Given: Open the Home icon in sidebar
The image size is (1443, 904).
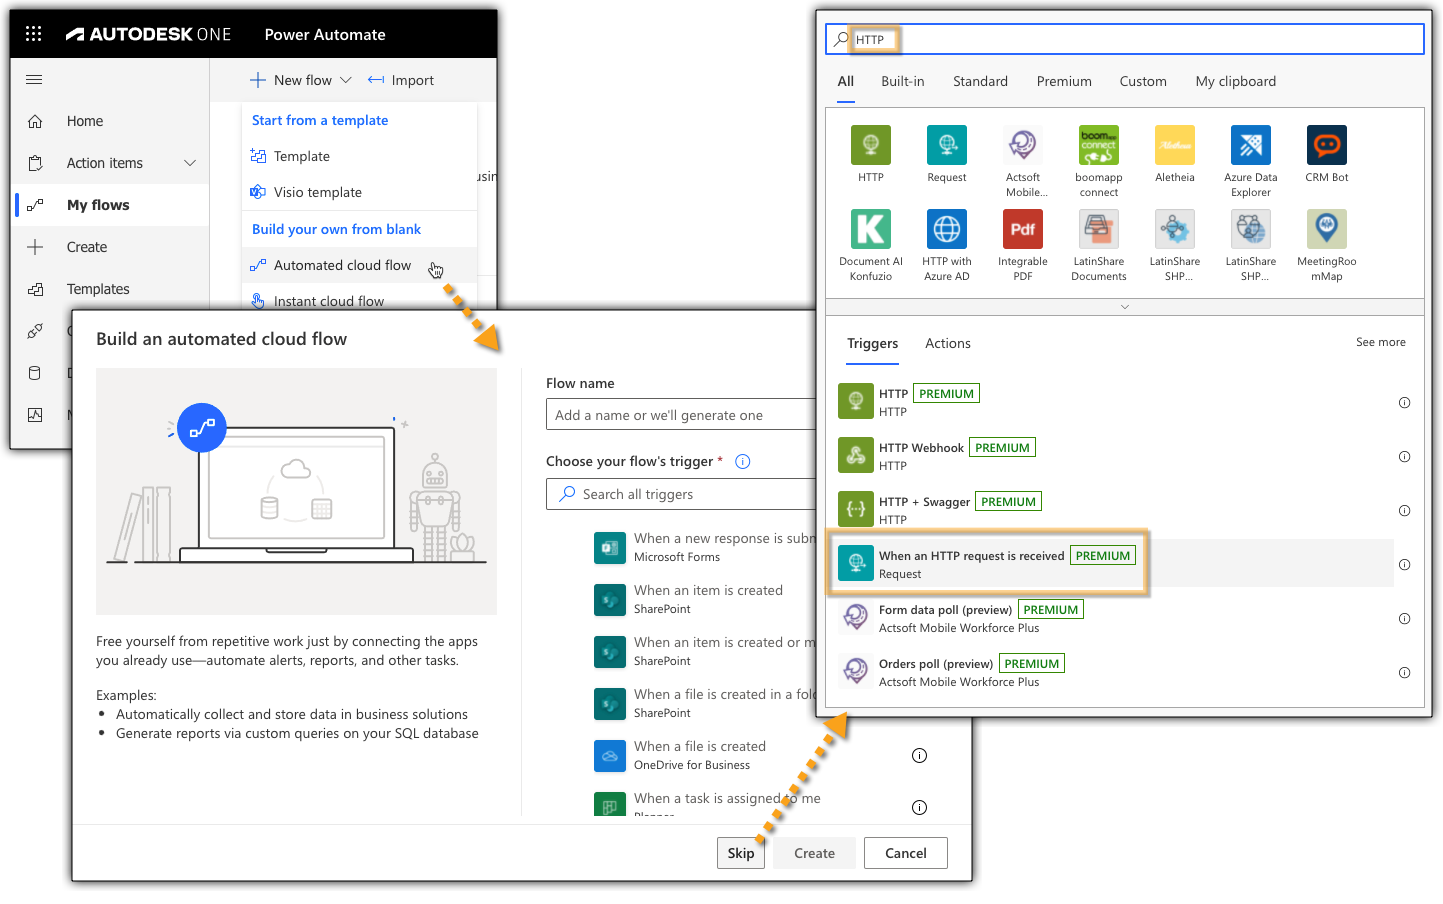Looking at the screenshot, I should point(35,121).
